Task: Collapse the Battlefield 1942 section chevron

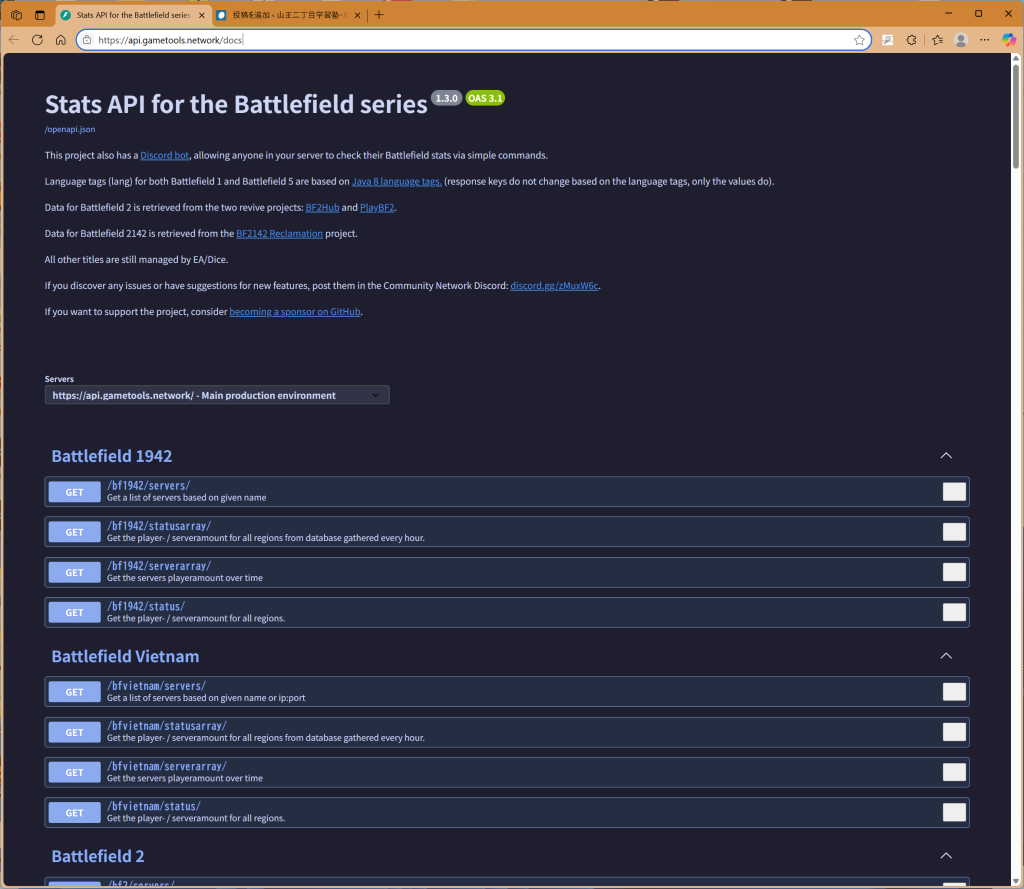Action: click(946, 455)
